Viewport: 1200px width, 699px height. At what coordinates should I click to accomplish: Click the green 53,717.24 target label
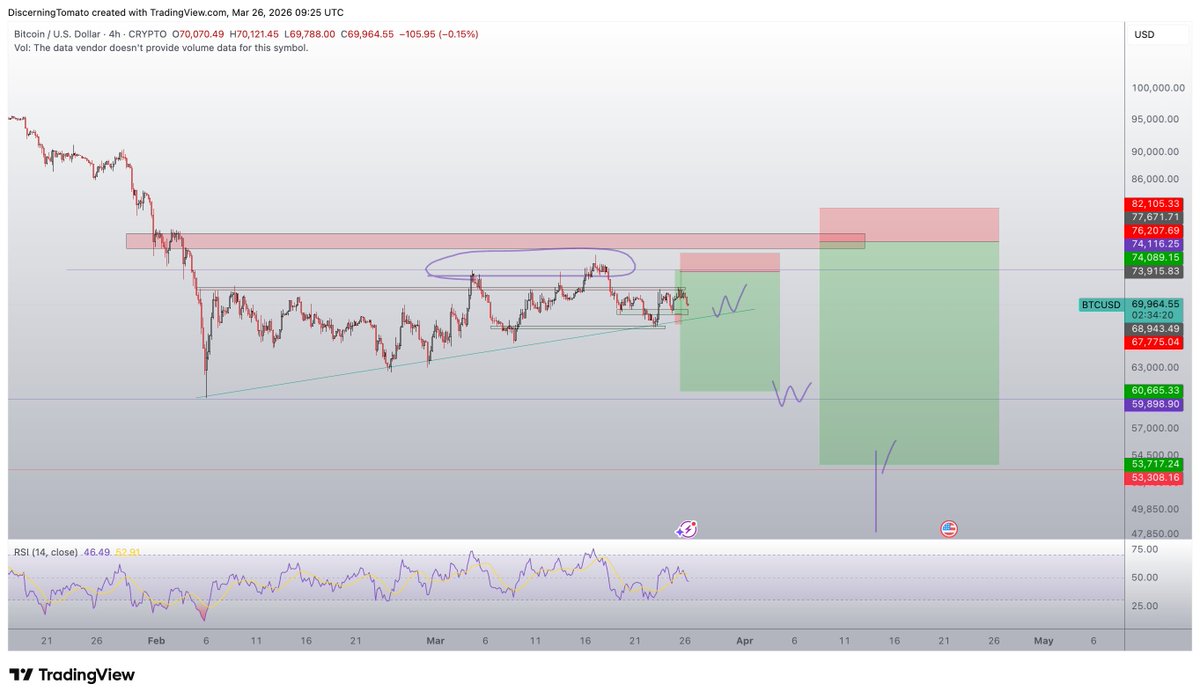(1156, 464)
